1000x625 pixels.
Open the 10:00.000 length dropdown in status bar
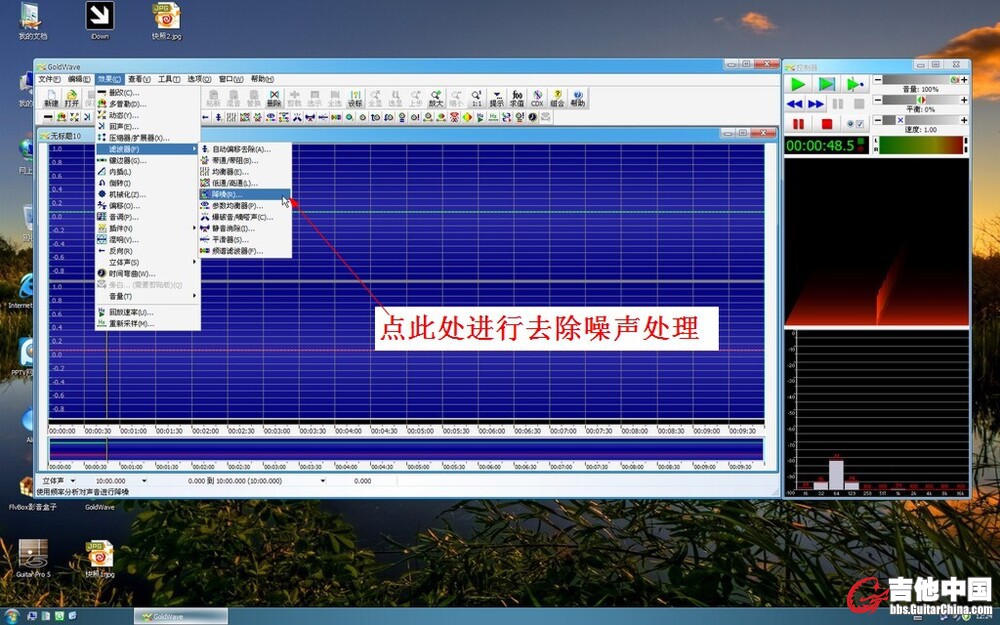point(144,481)
